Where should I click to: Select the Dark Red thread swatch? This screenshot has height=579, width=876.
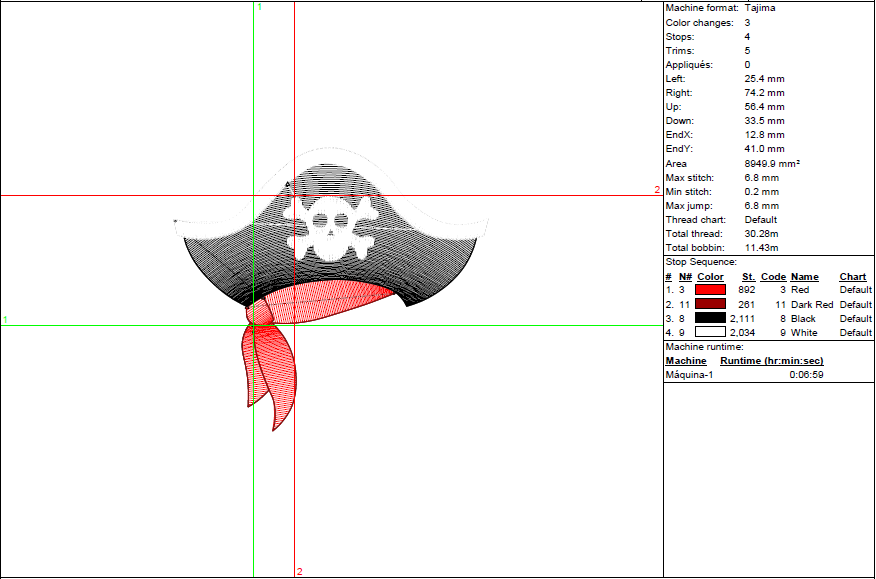[710, 304]
